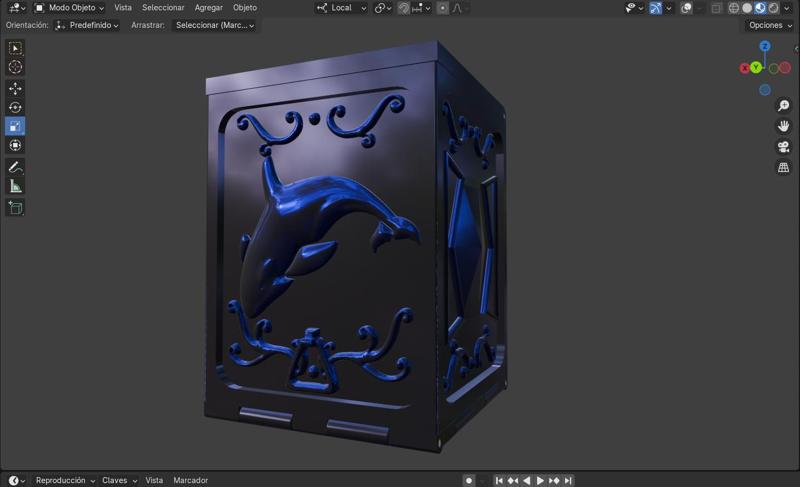Open Seleccionar (Marc... drag dropdown

(x=214, y=25)
